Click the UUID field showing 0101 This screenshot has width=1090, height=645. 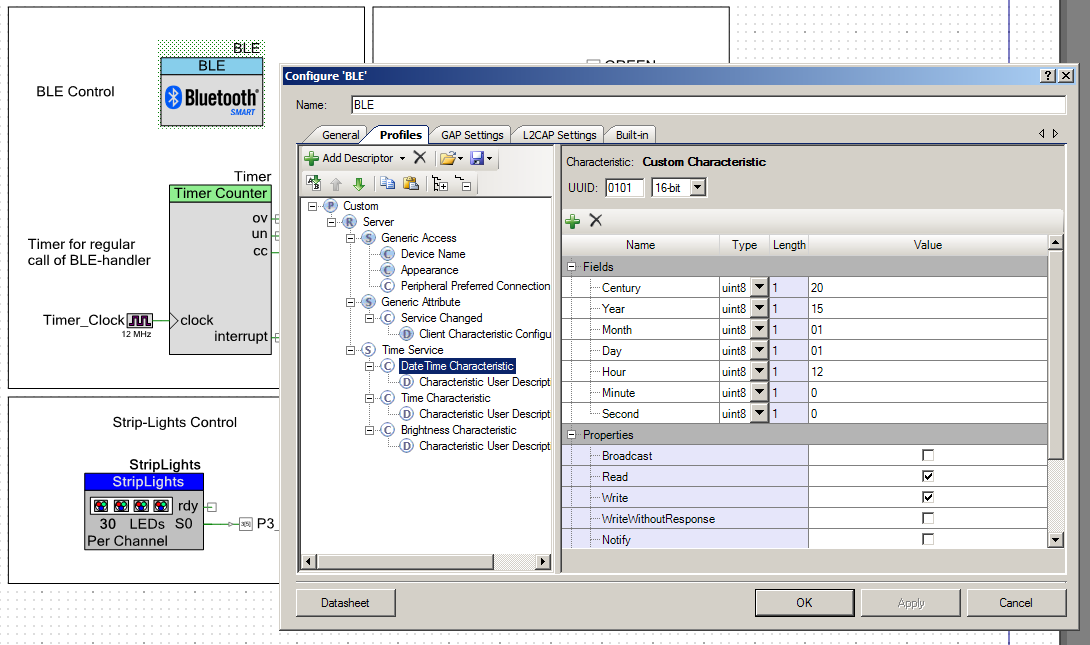(624, 188)
